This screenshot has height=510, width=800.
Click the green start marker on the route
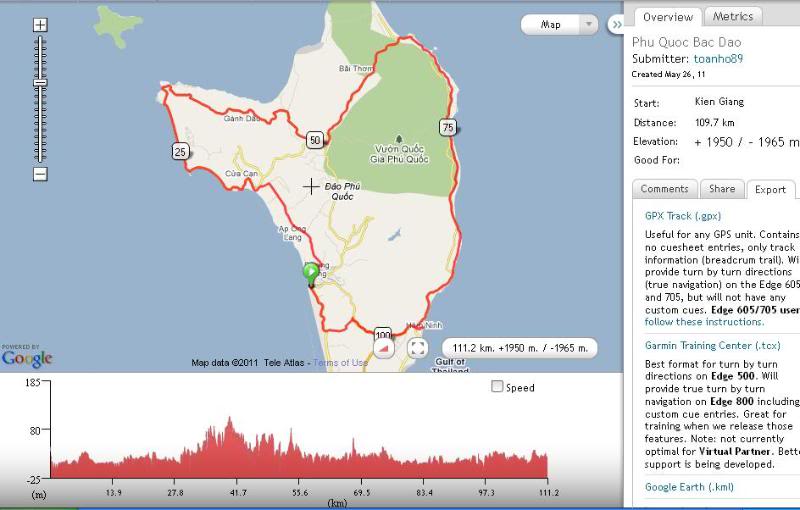[311, 274]
